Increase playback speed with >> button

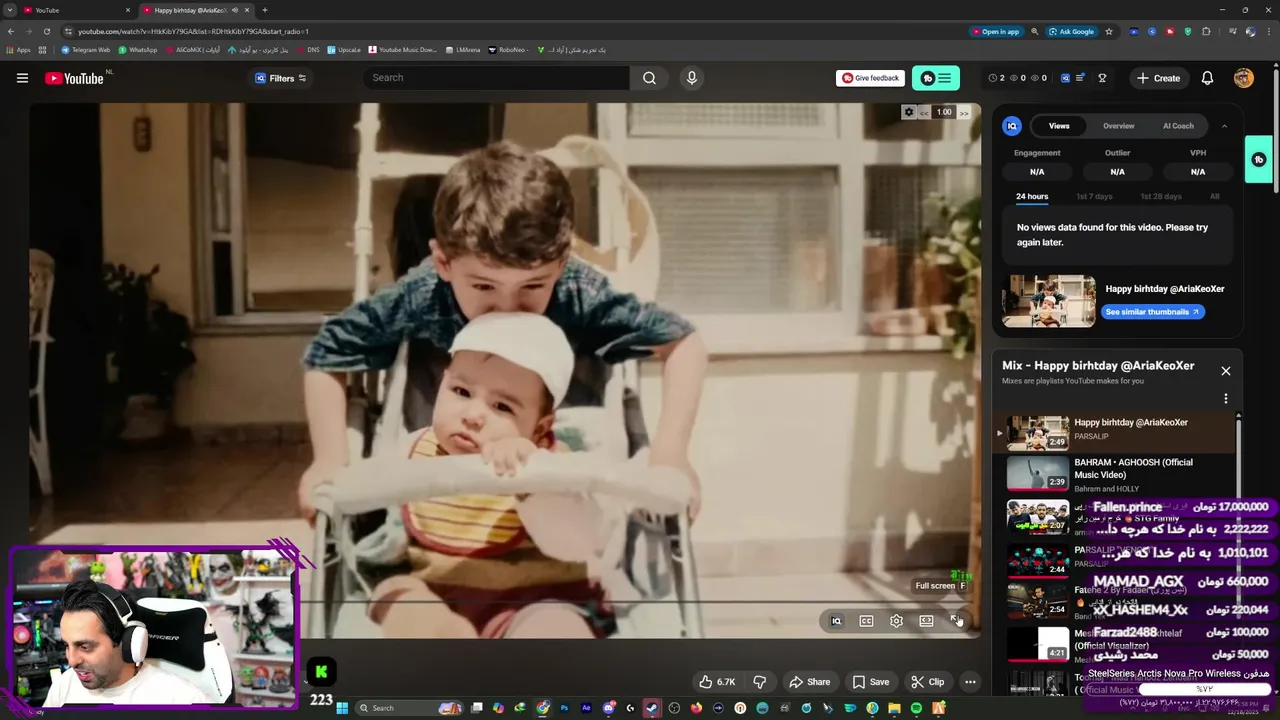click(964, 113)
